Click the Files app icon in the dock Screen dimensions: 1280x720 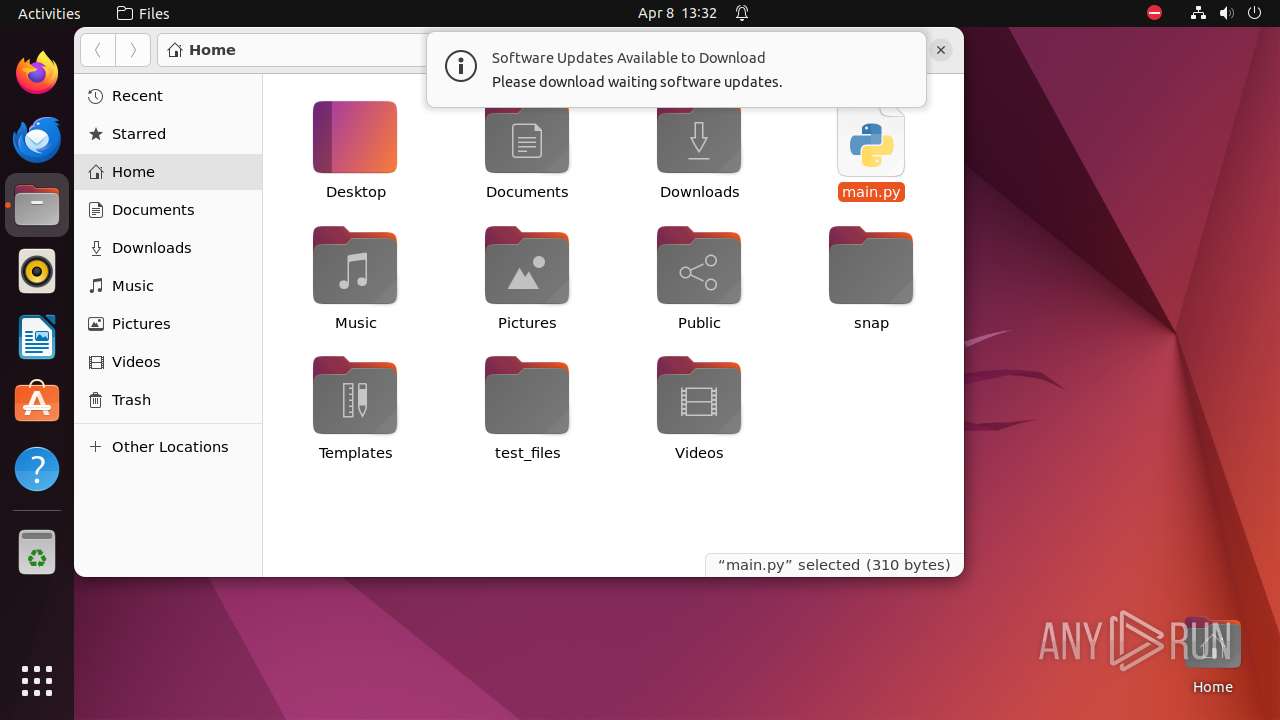point(37,205)
